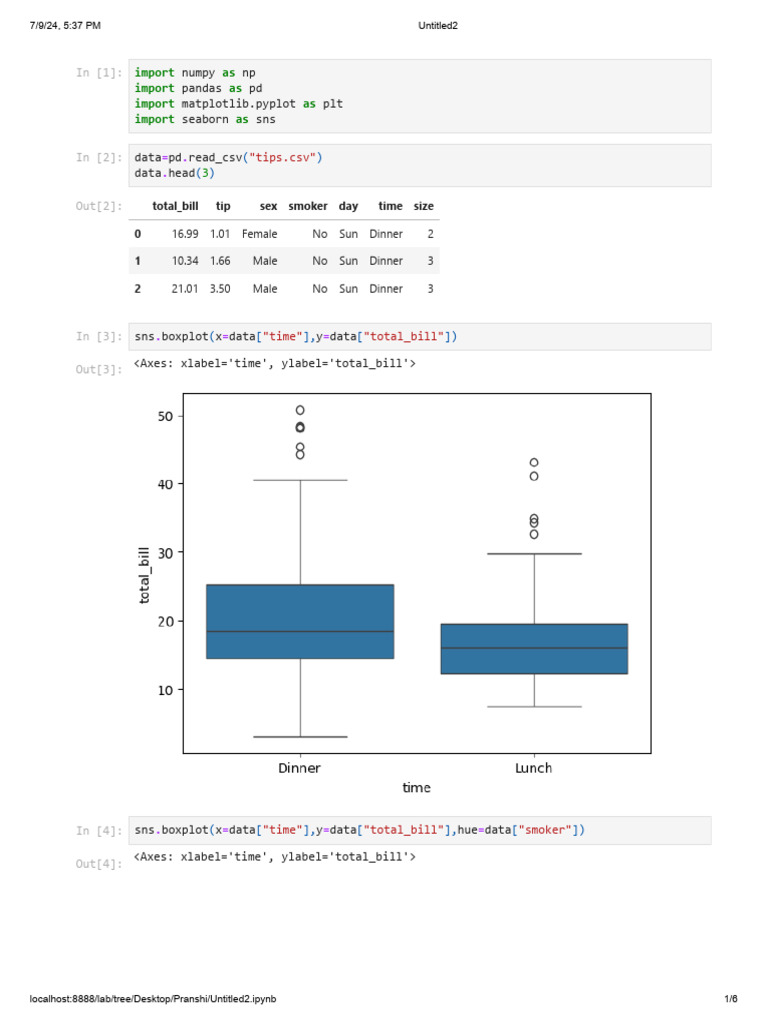The width and height of the screenshot is (768, 1024).
Task: Click inside the read_csv code cell
Action: click(x=420, y=165)
